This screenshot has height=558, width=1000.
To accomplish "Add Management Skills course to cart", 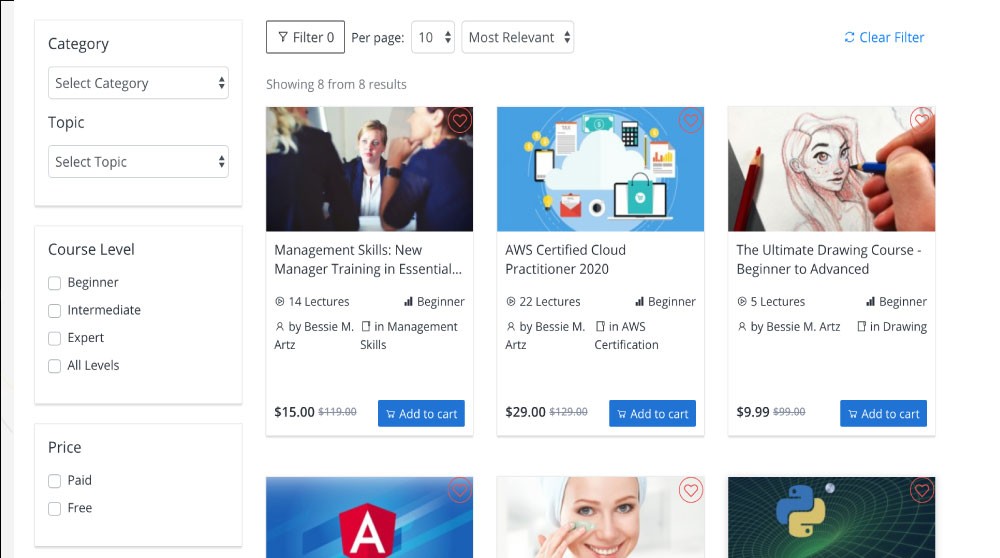I will [422, 414].
